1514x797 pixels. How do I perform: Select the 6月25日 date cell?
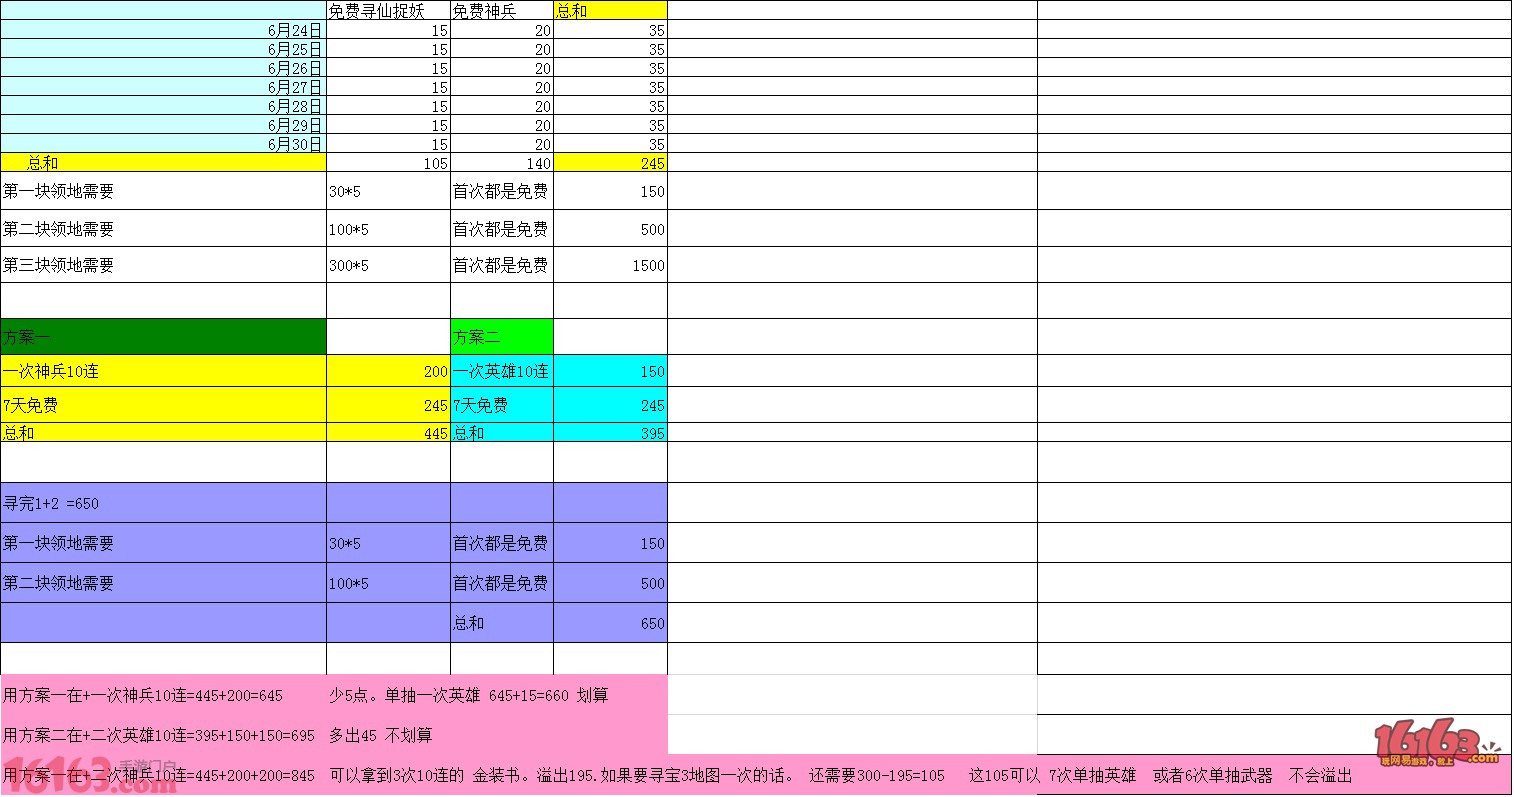pos(163,49)
